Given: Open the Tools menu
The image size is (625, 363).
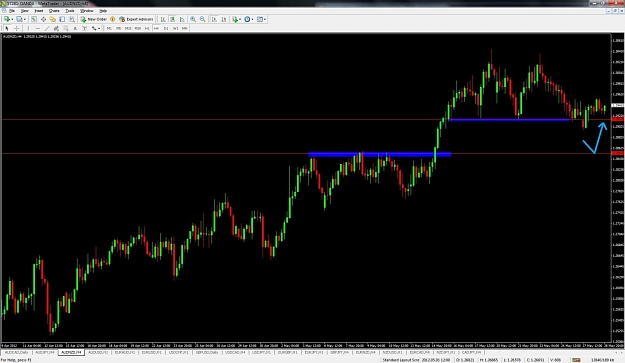Looking at the screenshot, I should [70, 11].
